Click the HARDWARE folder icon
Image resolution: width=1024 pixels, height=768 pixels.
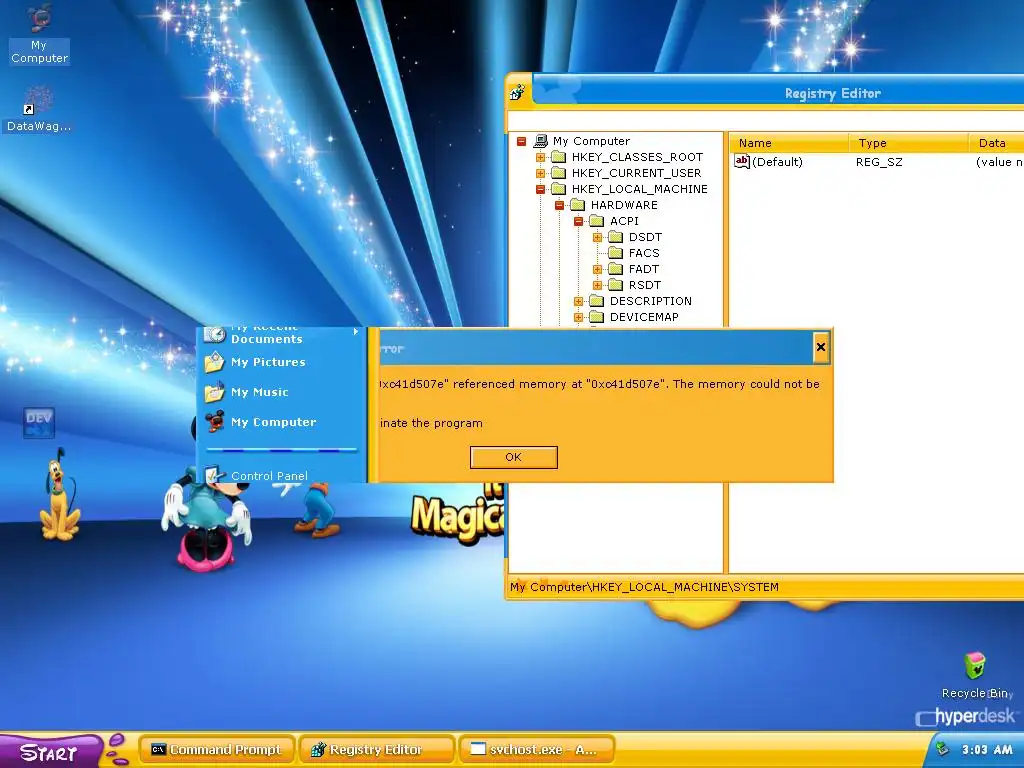[x=577, y=205]
